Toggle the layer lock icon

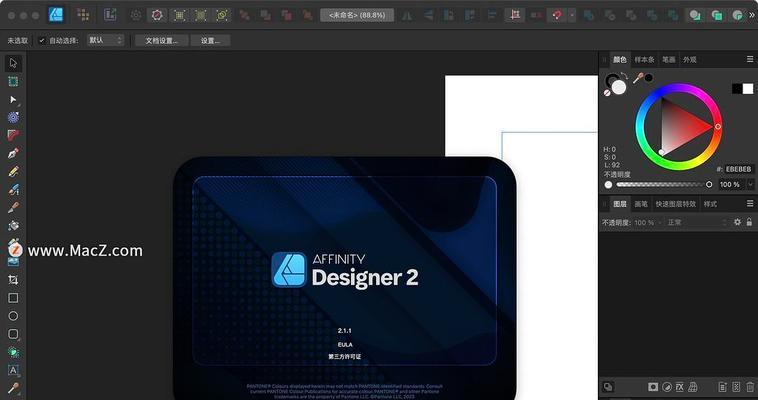749,222
